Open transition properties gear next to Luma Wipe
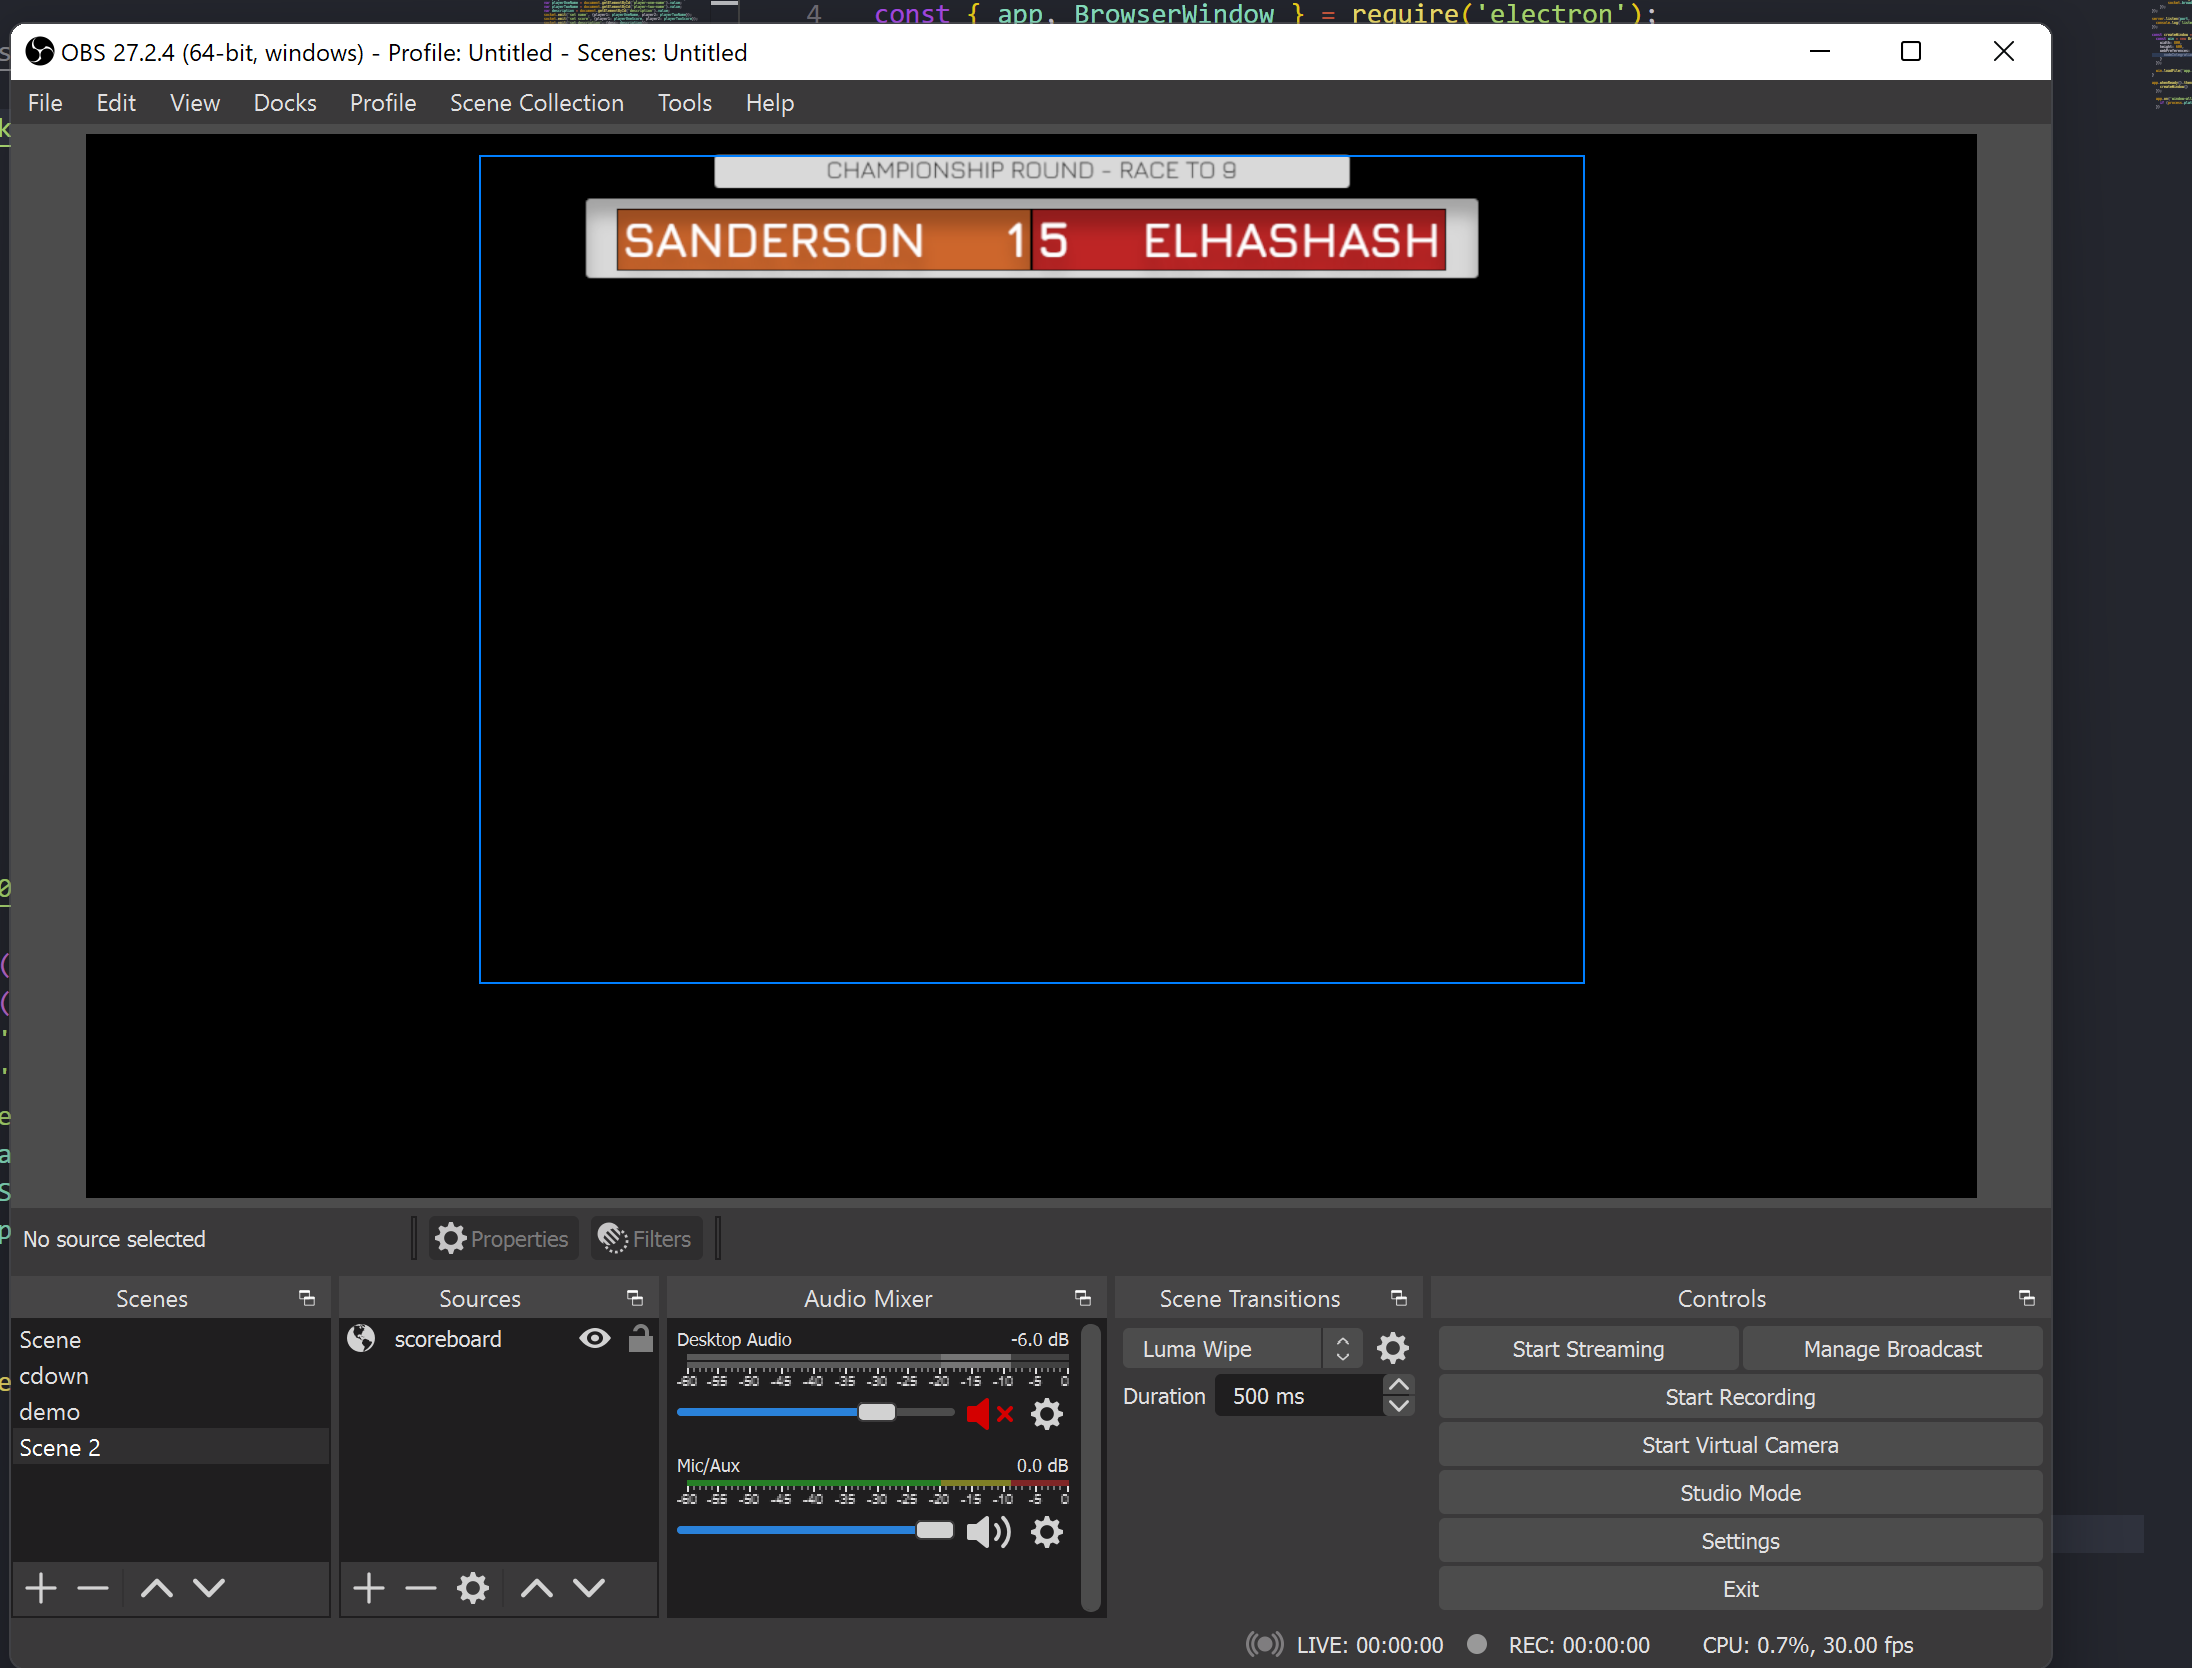Screen dimensions: 2192x1668 pos(1393,1349)
